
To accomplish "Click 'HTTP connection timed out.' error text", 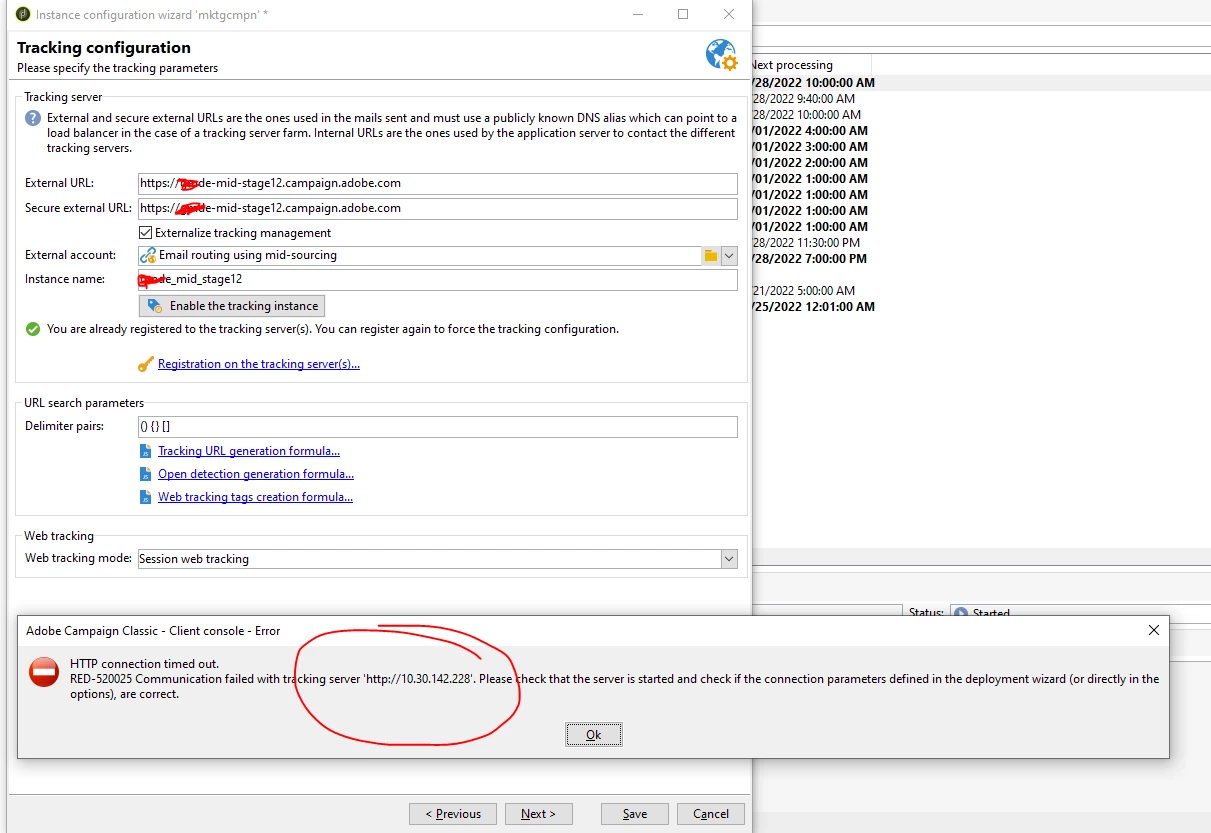I will [x=144, y=664].
